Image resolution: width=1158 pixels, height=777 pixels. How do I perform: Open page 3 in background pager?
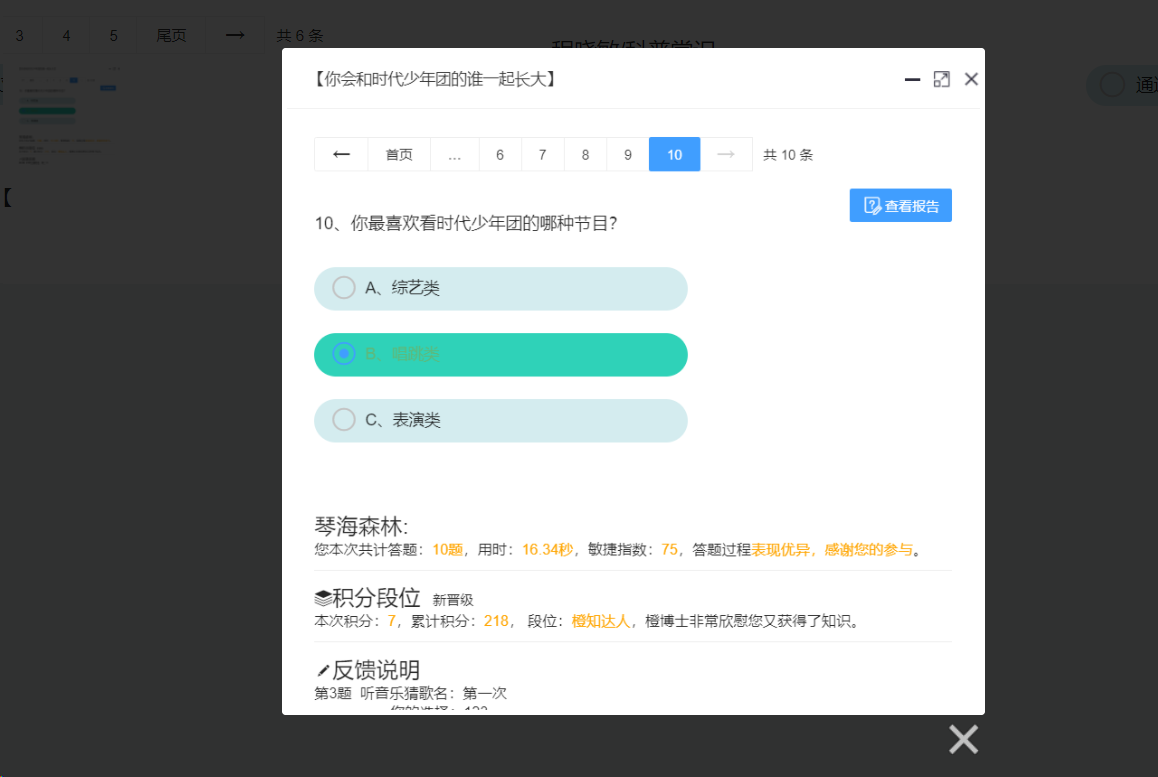tap(20, 35)
